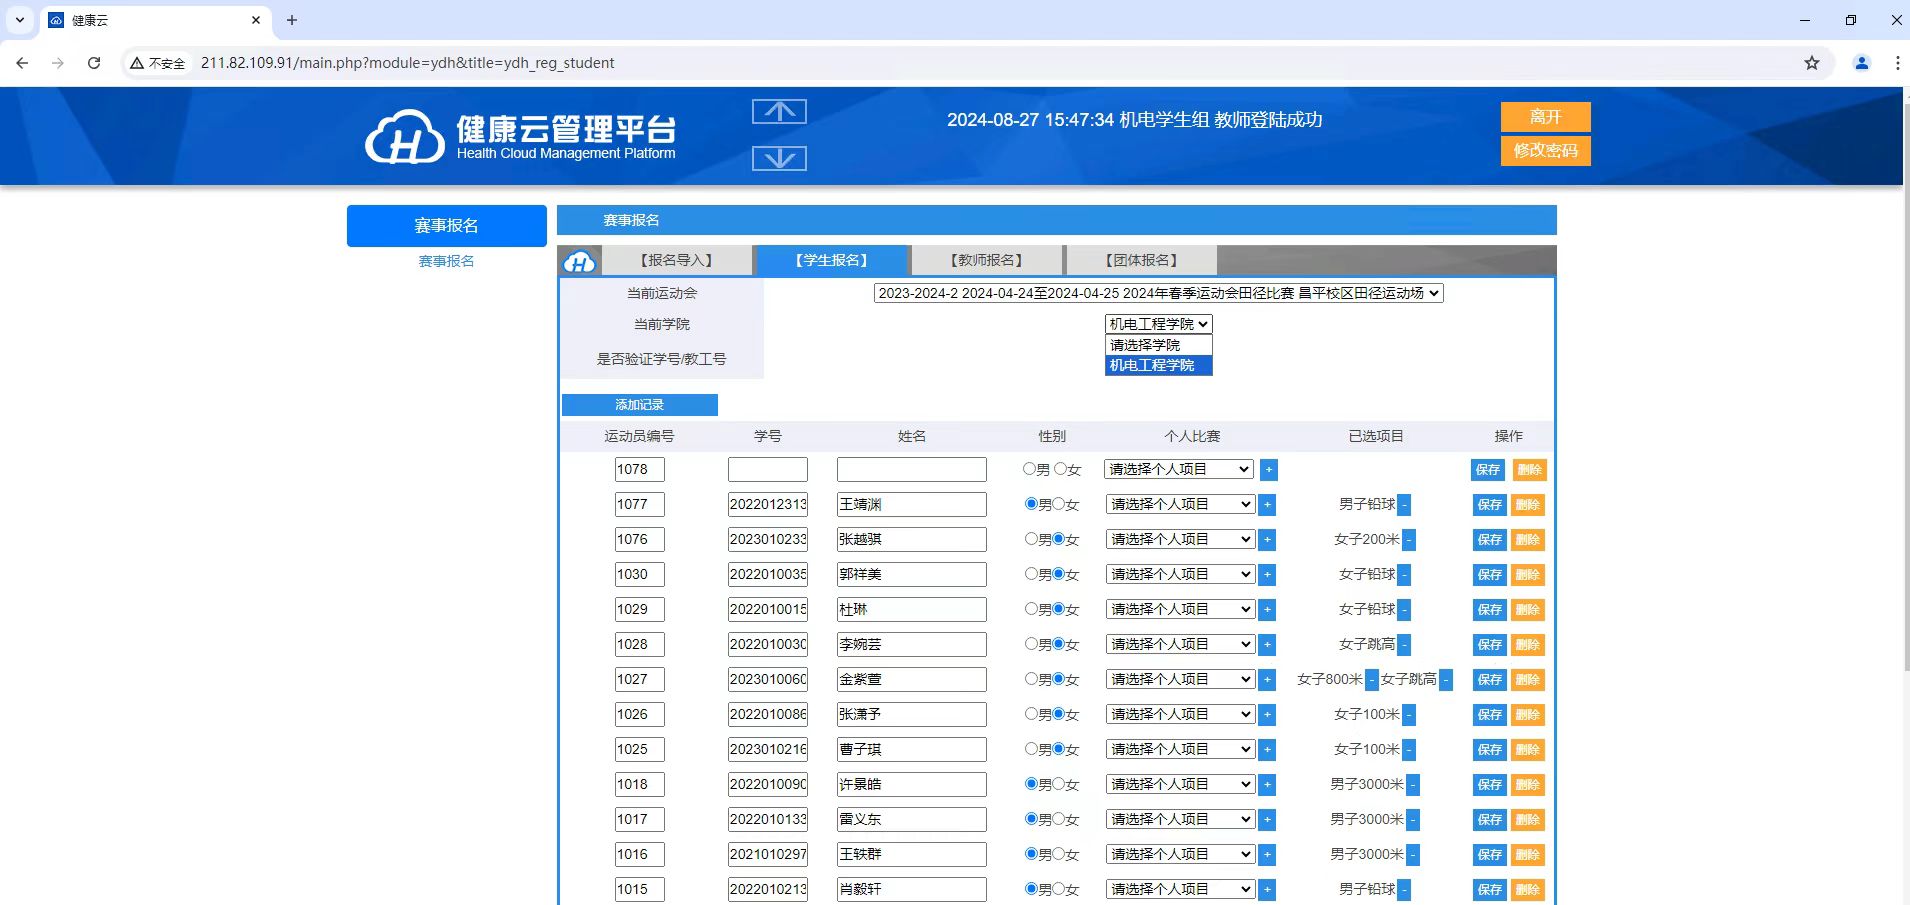Remove 女子800米 event from athlete 1027
The width and height of the screenshot is (1910, 905).
pyautogui.click(x=1371, y=680)
